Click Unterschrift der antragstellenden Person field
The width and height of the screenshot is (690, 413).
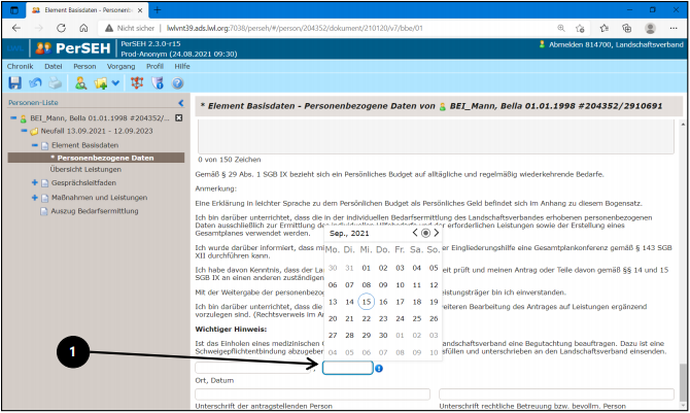tap(312, 394)
